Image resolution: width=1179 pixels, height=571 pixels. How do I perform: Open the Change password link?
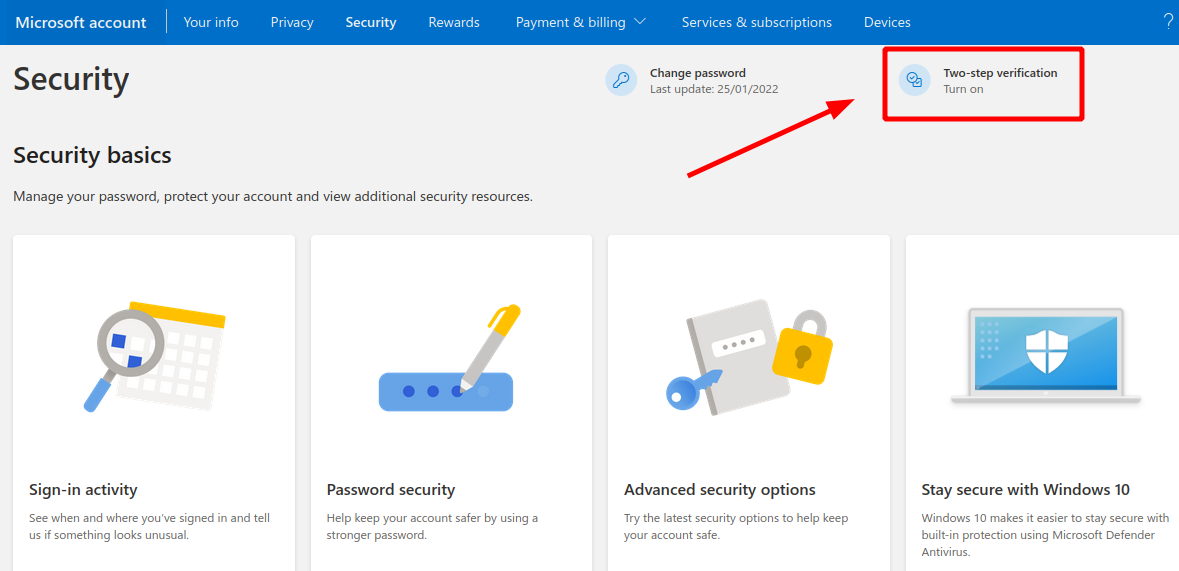coord(698,73)
